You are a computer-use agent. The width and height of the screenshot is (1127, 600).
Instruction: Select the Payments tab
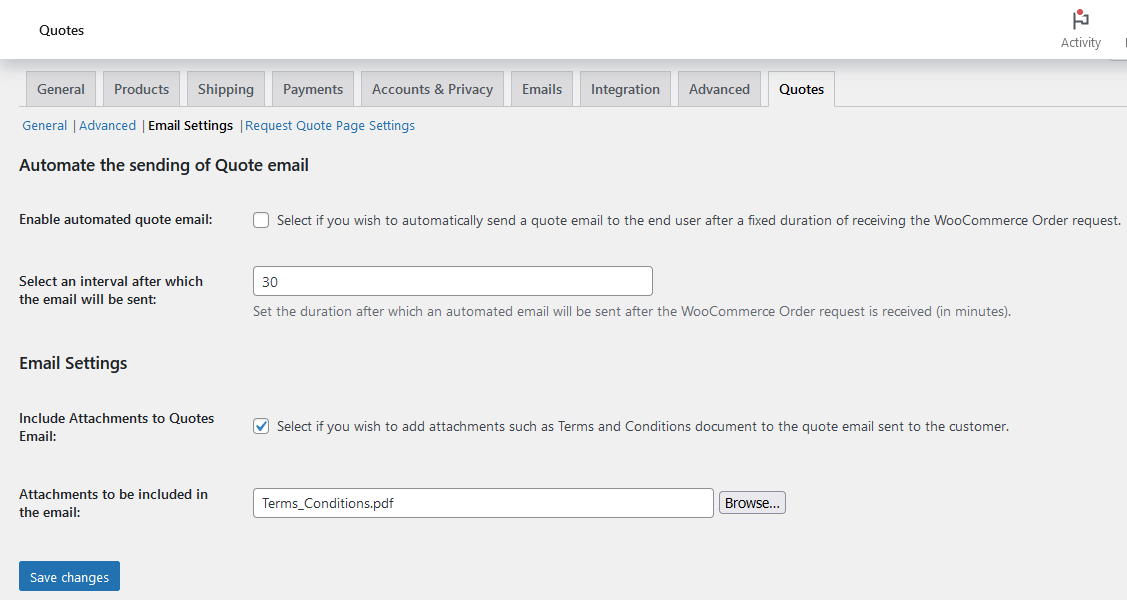(x=312, y=89)
